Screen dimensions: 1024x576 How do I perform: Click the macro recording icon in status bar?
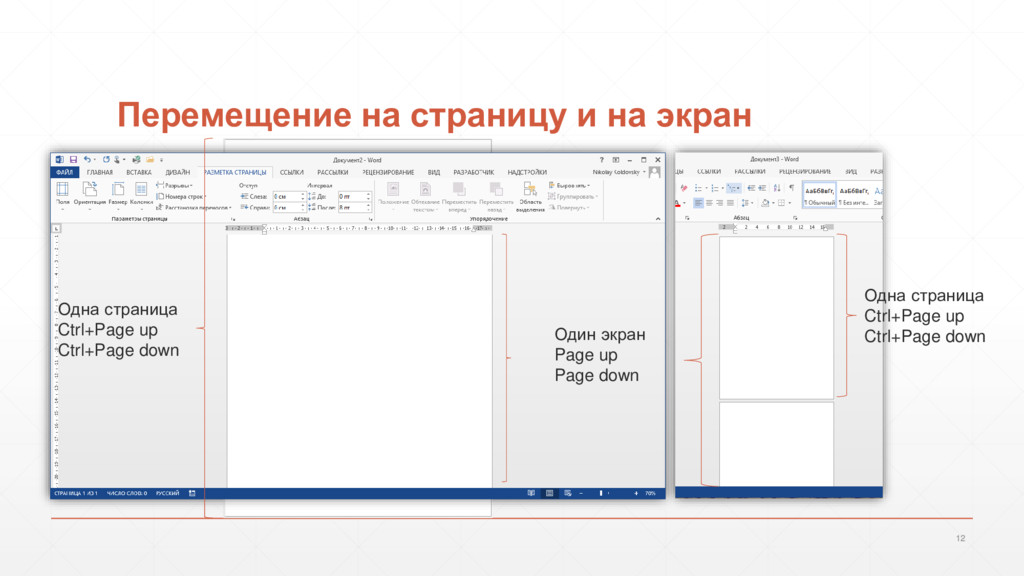tap(192, 493)
